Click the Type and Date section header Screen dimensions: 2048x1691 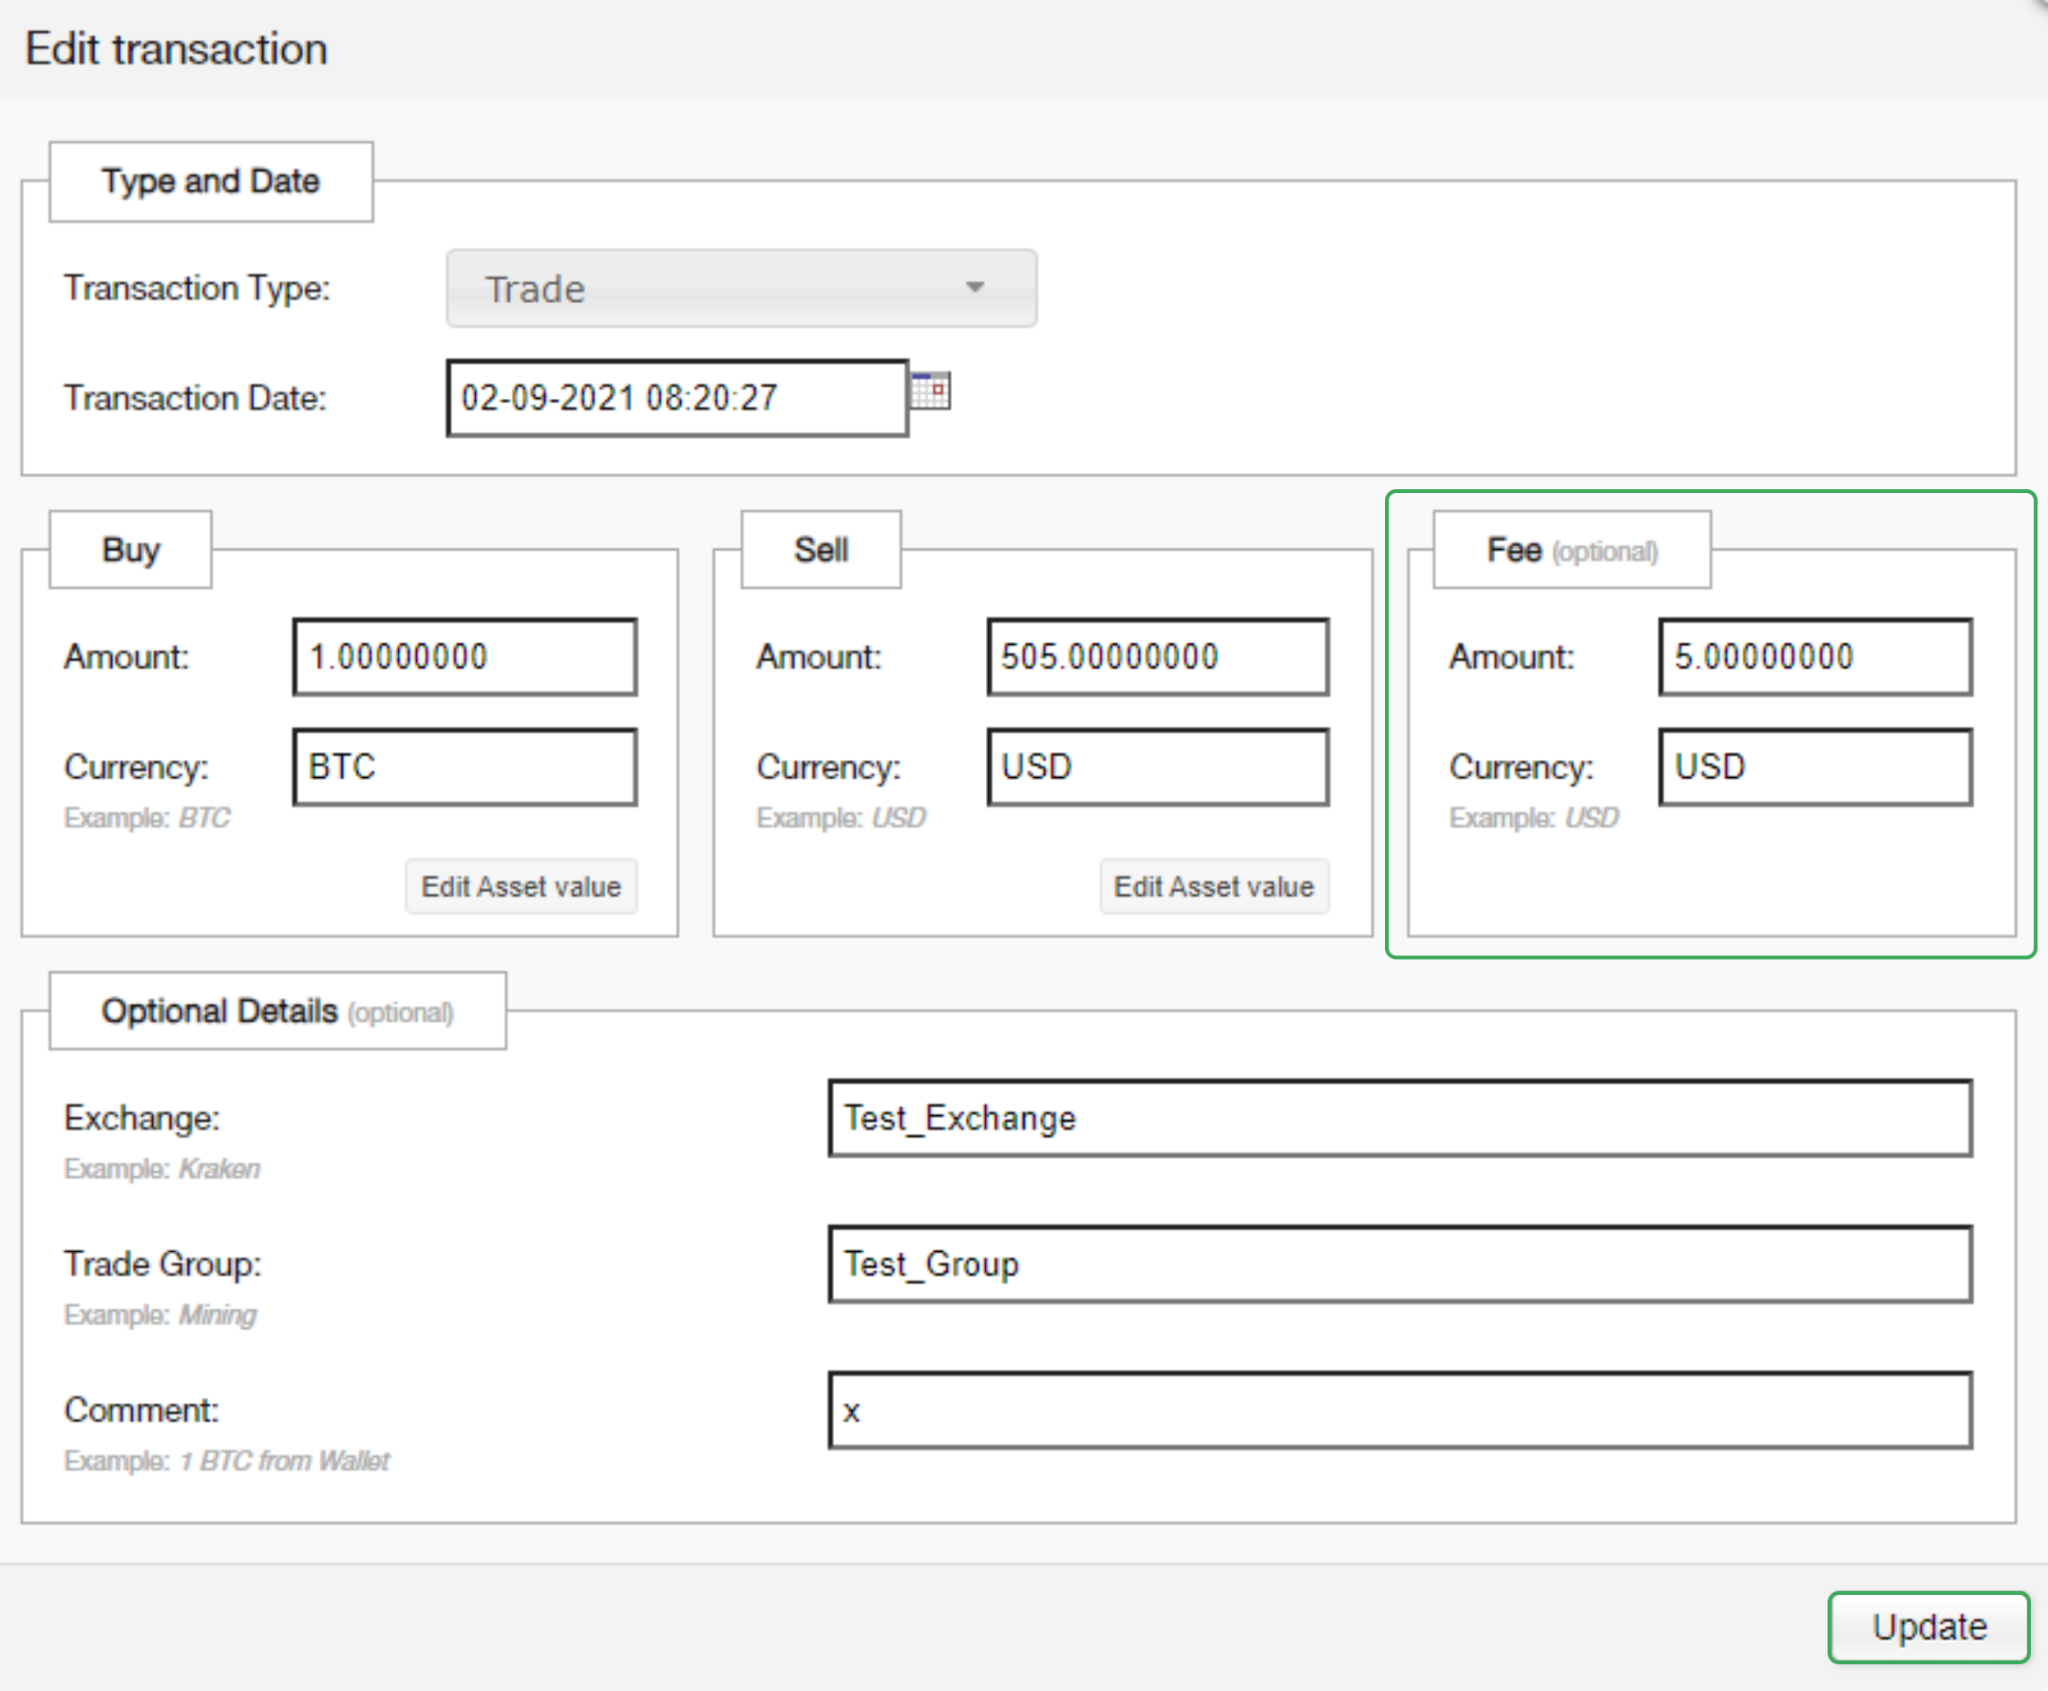coord(210,181)
